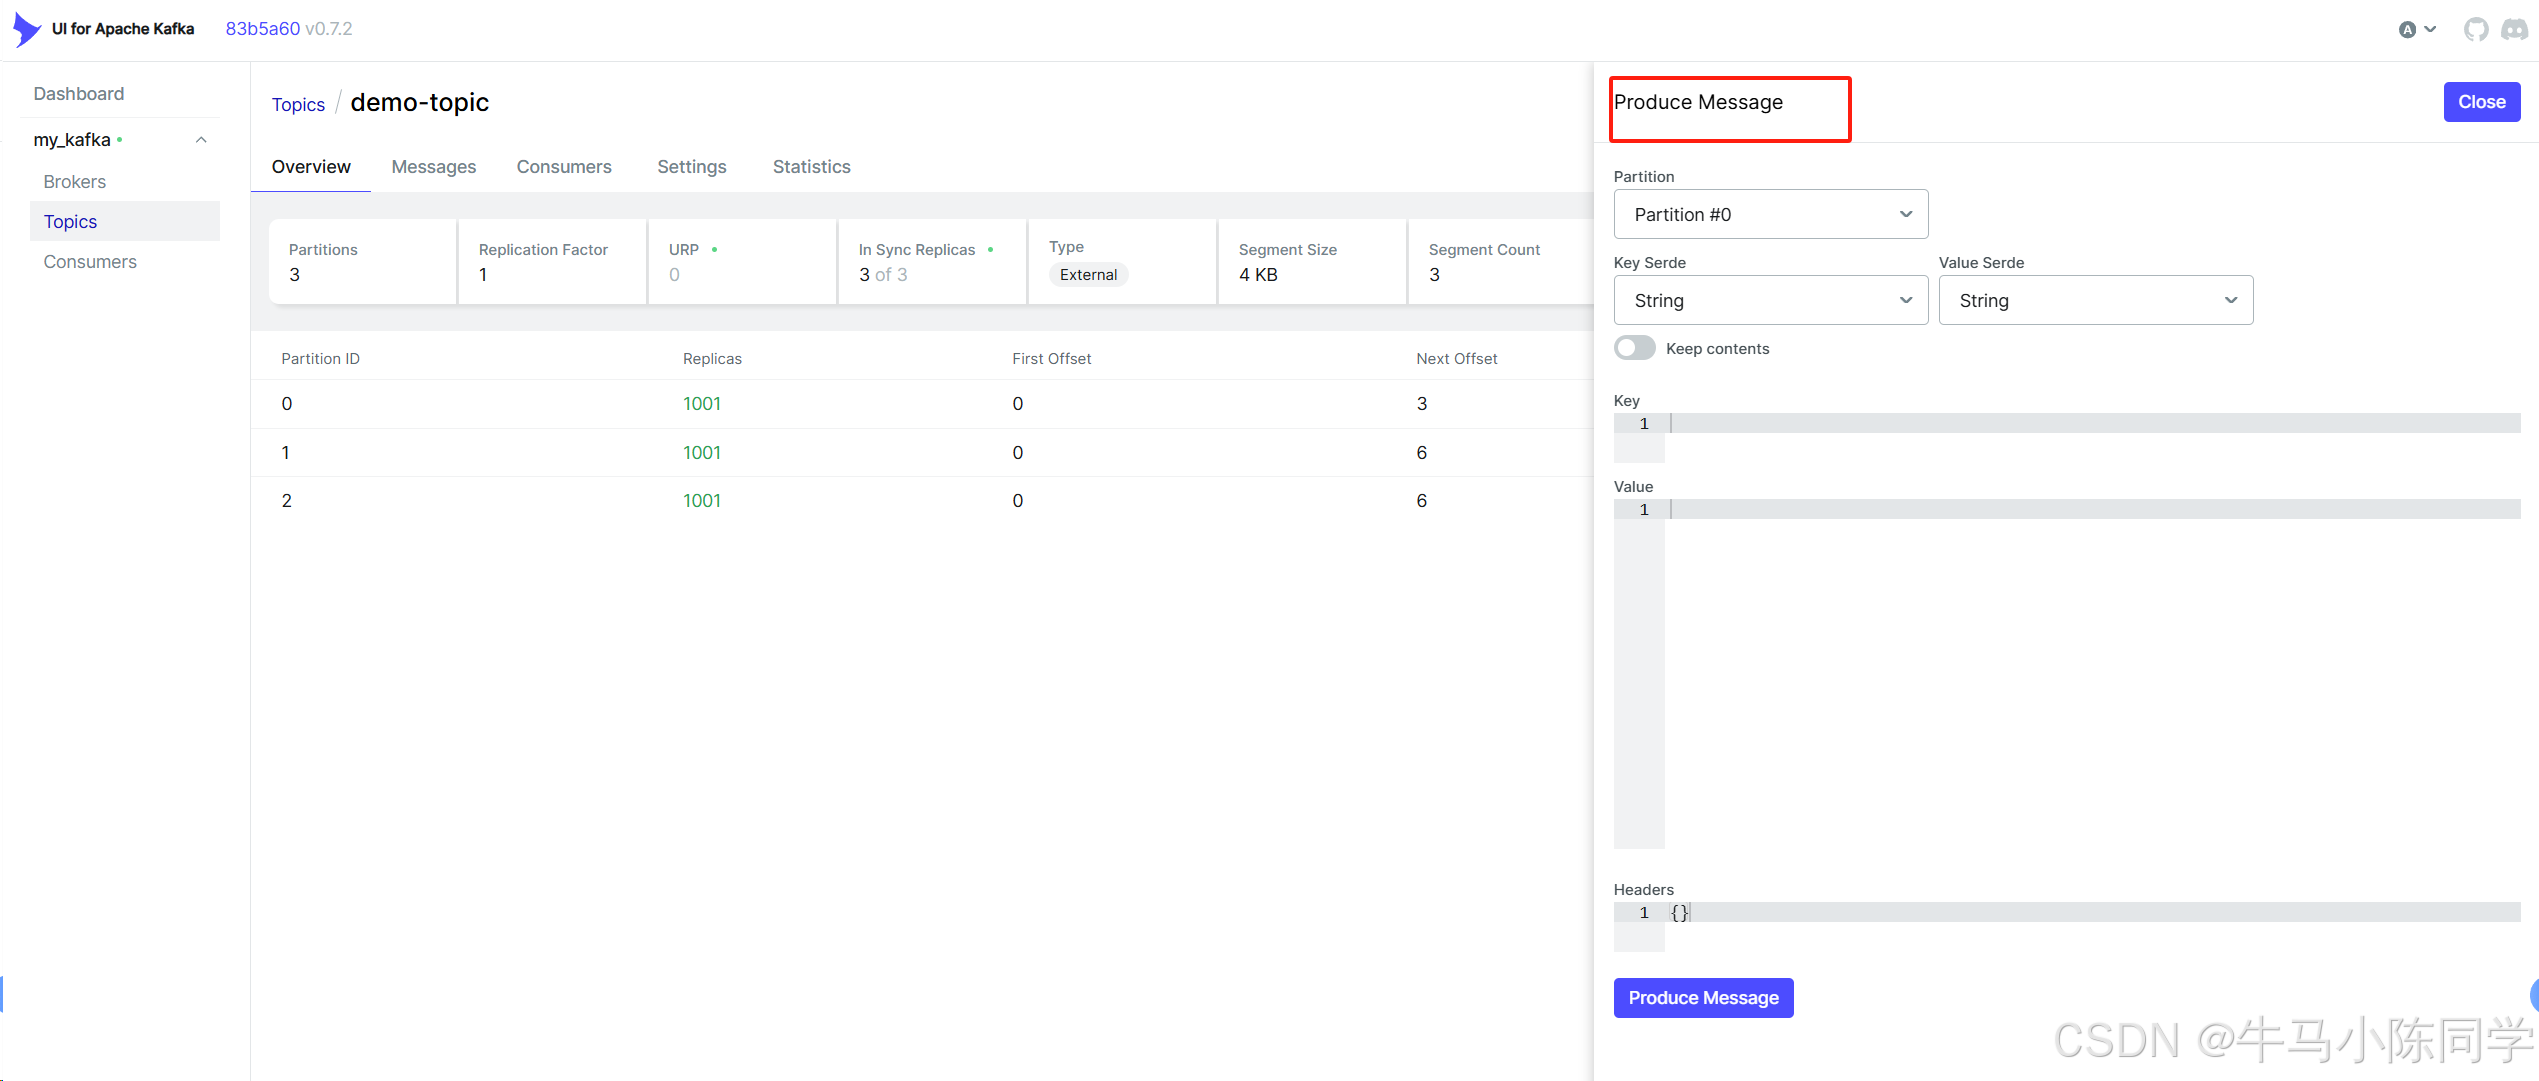Image resolution: width=2539 pixels, height=1081 pixels.
Task: Open the Settings tab
Action: (691, 167)
